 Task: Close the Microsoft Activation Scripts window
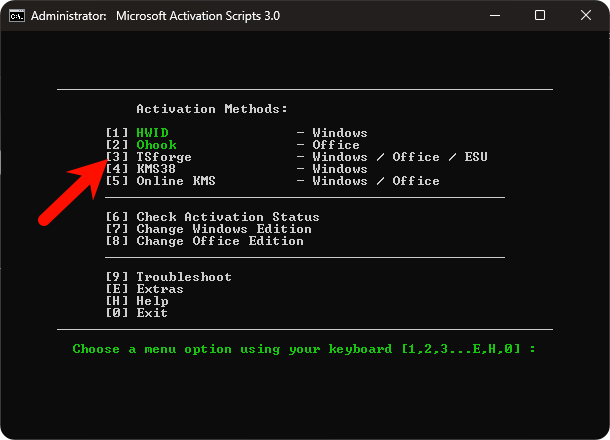coord(585,16)
